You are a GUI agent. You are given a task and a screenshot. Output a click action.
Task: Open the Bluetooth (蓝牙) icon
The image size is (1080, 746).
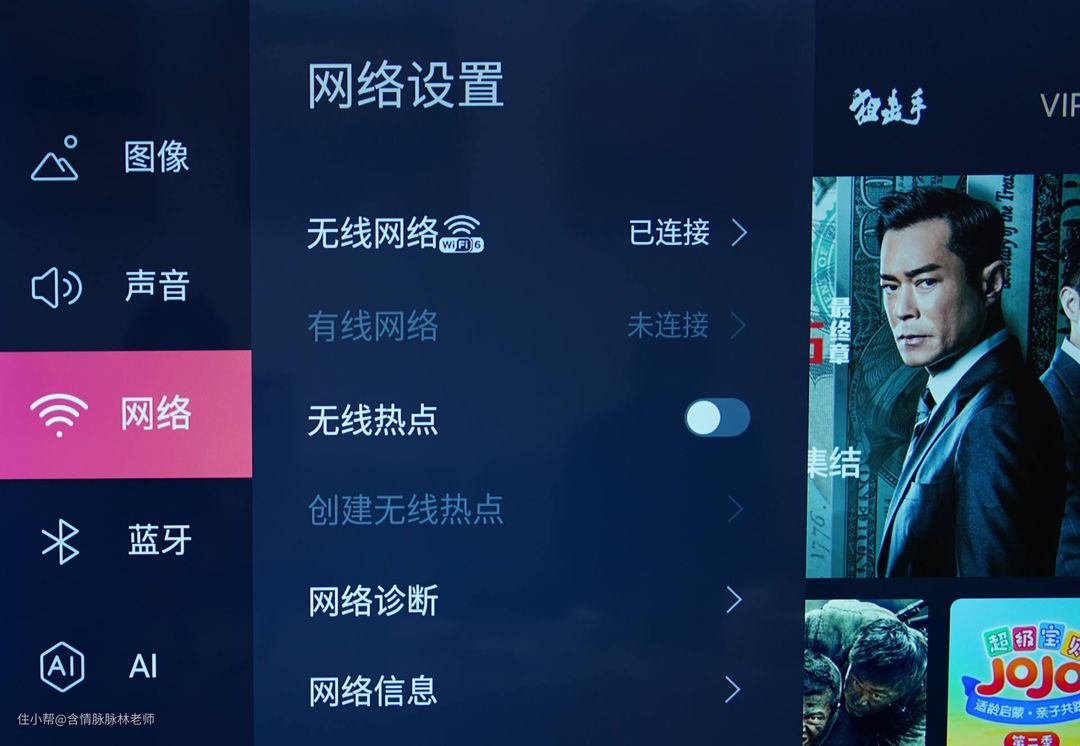point(60,541)
